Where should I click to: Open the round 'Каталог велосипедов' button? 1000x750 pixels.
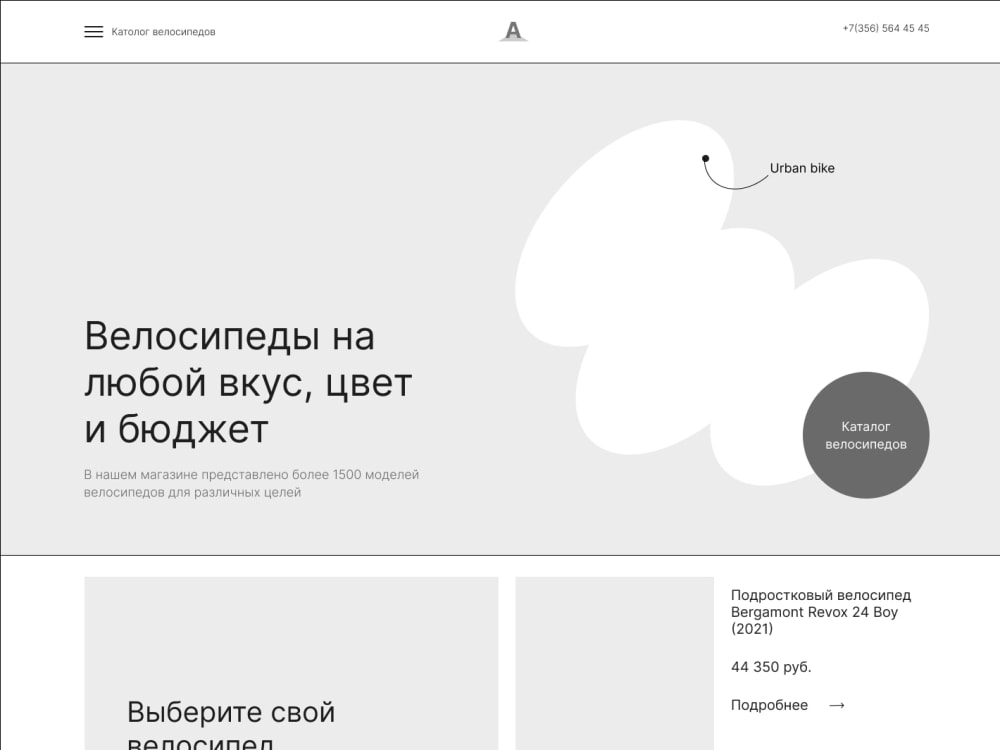tap(865, 435)
